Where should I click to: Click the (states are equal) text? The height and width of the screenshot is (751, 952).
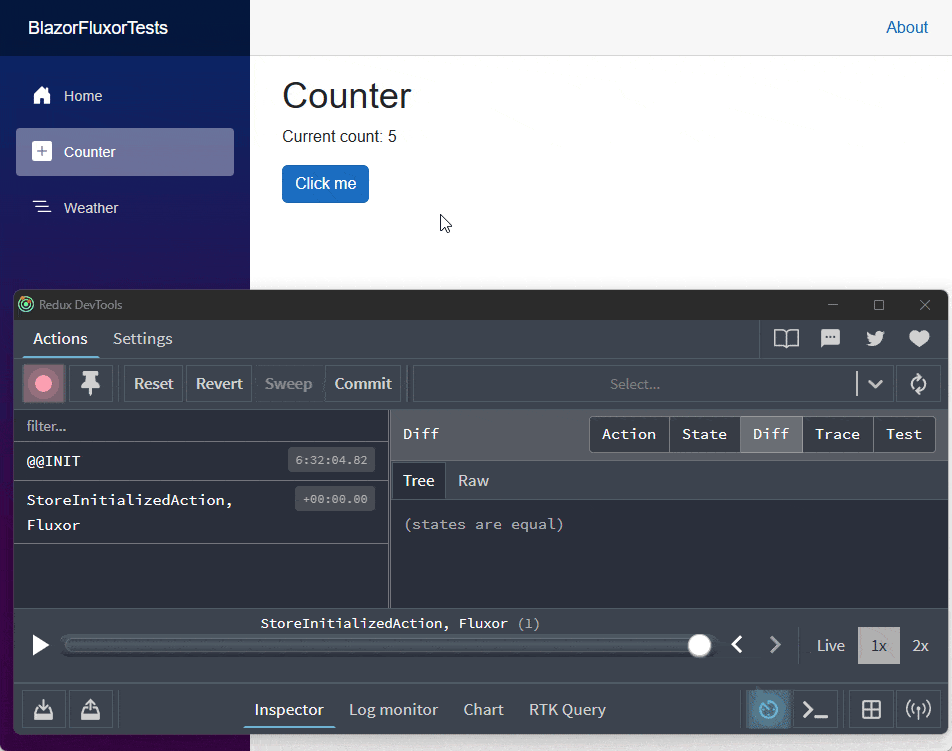click(484, 524)
